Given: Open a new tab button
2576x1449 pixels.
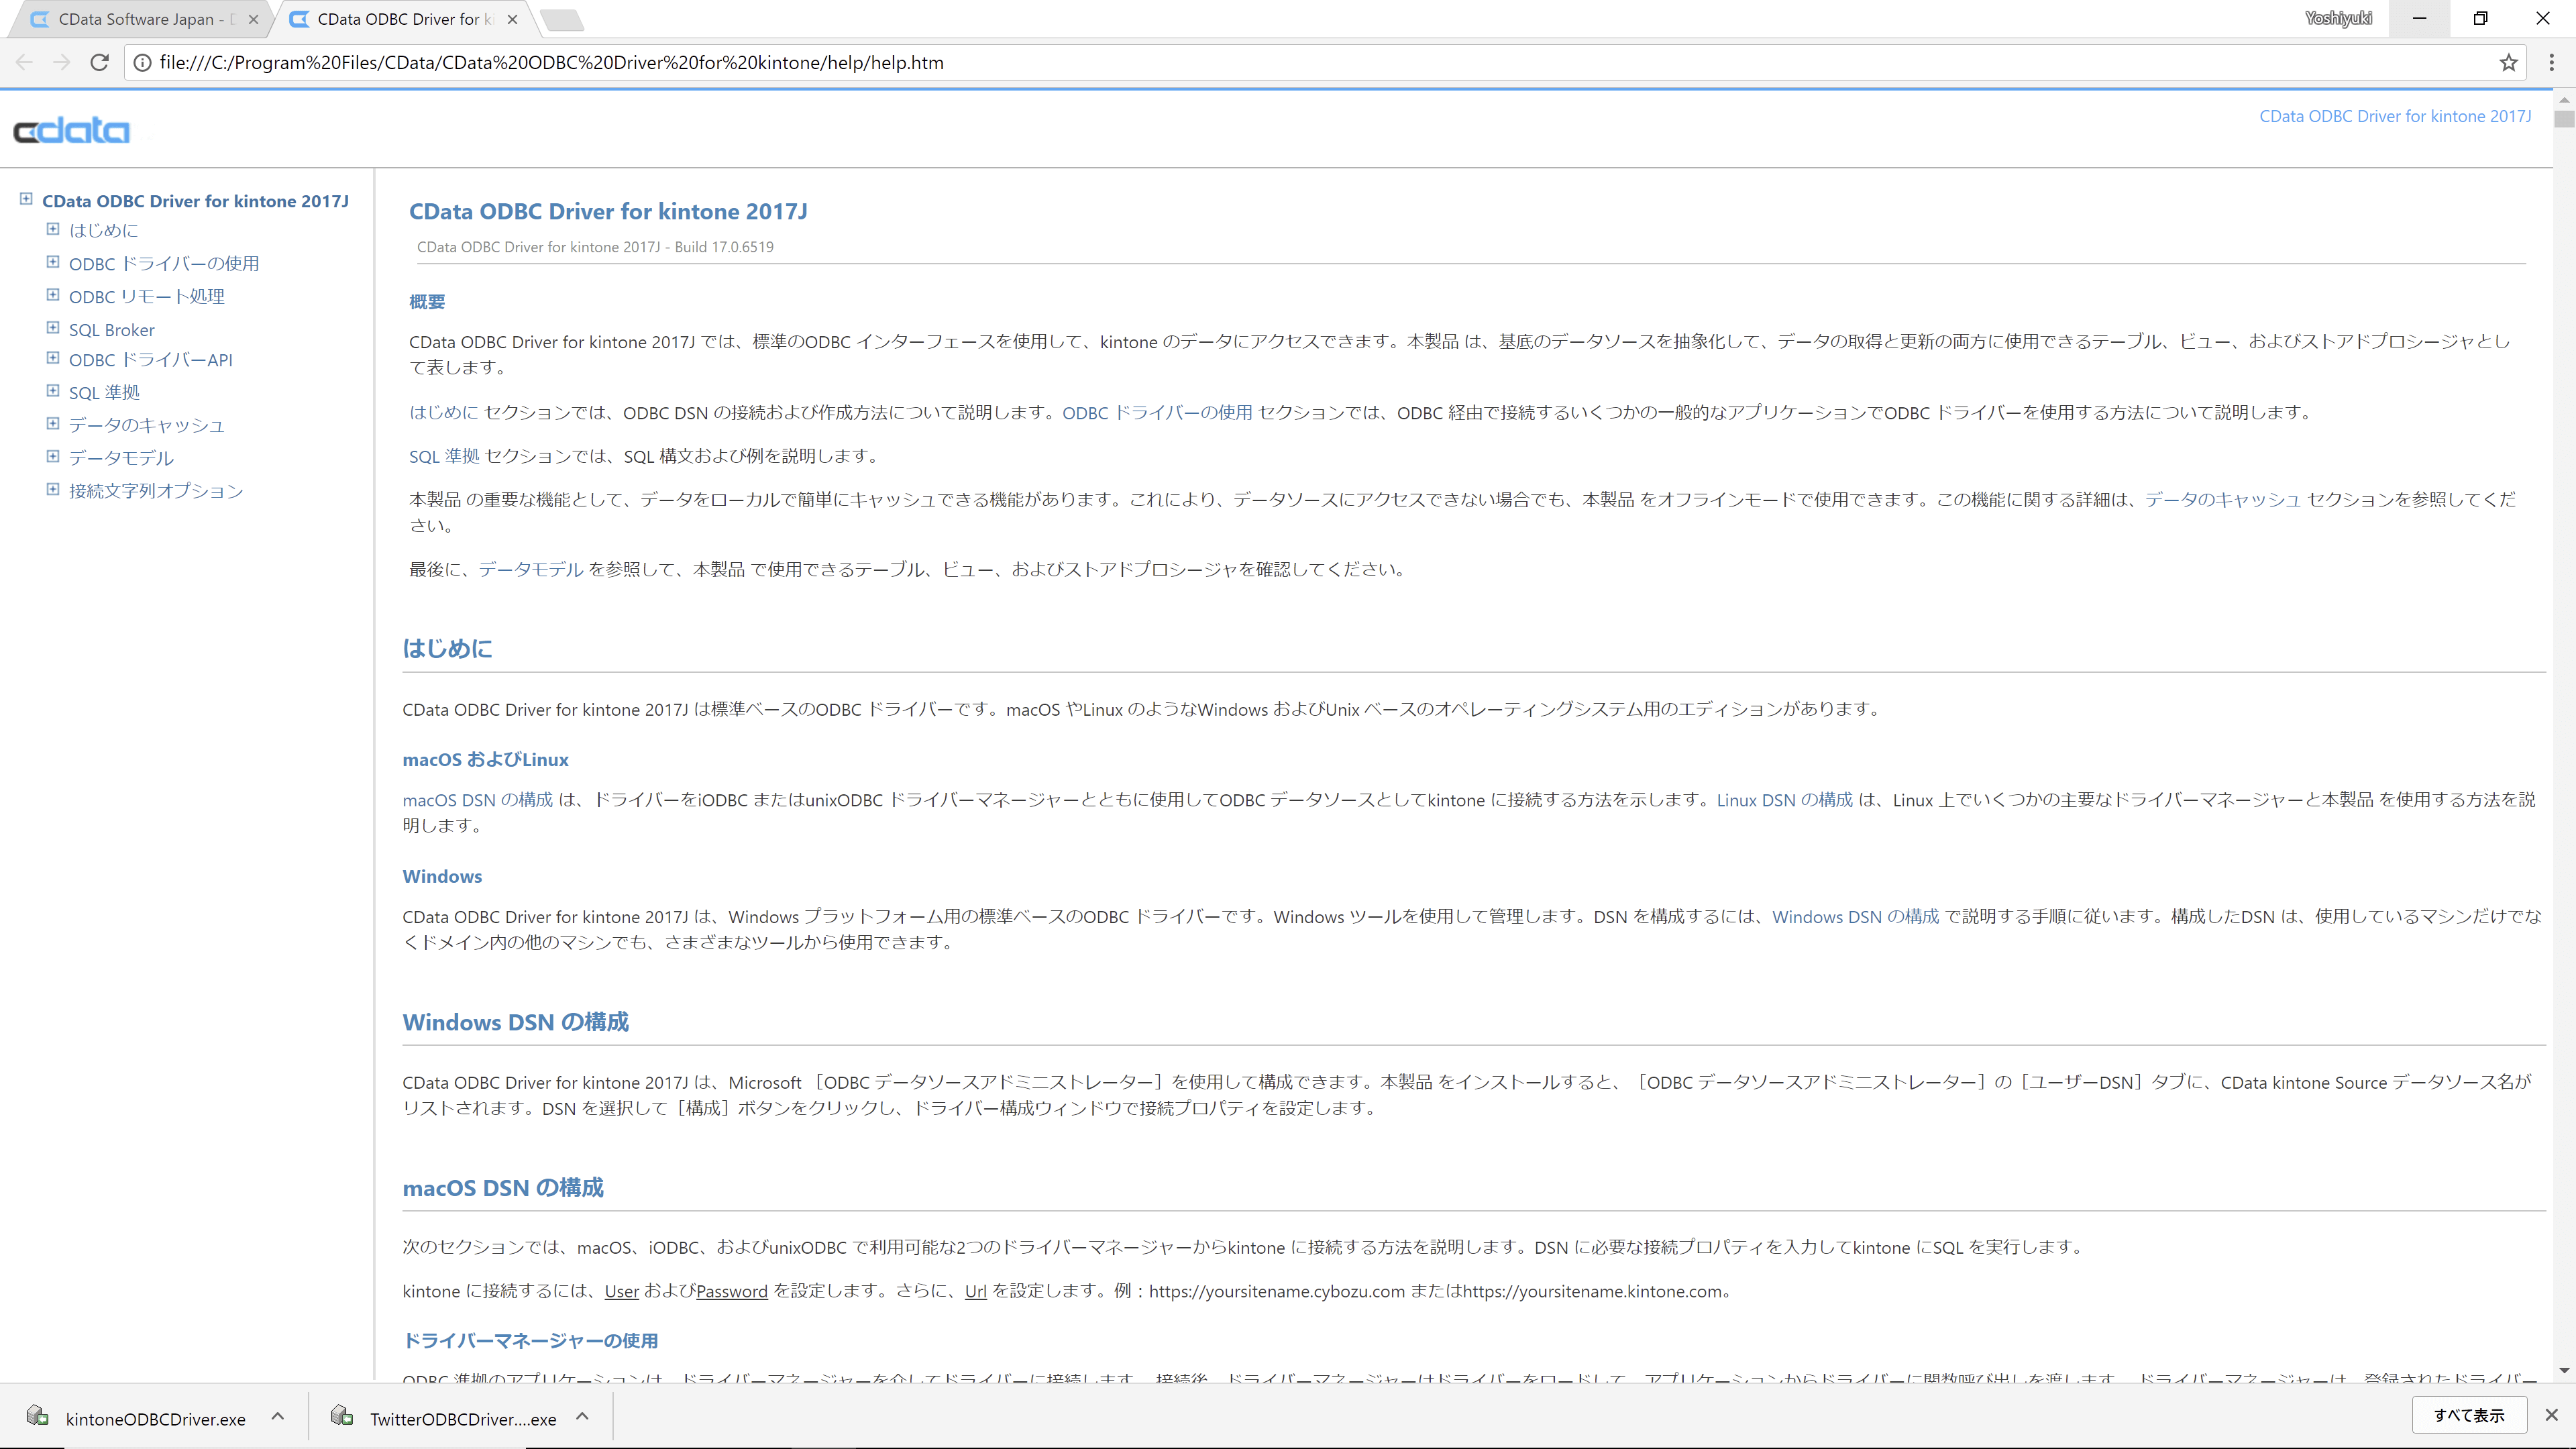Looking at the screenshot, I should pos(562,19).
